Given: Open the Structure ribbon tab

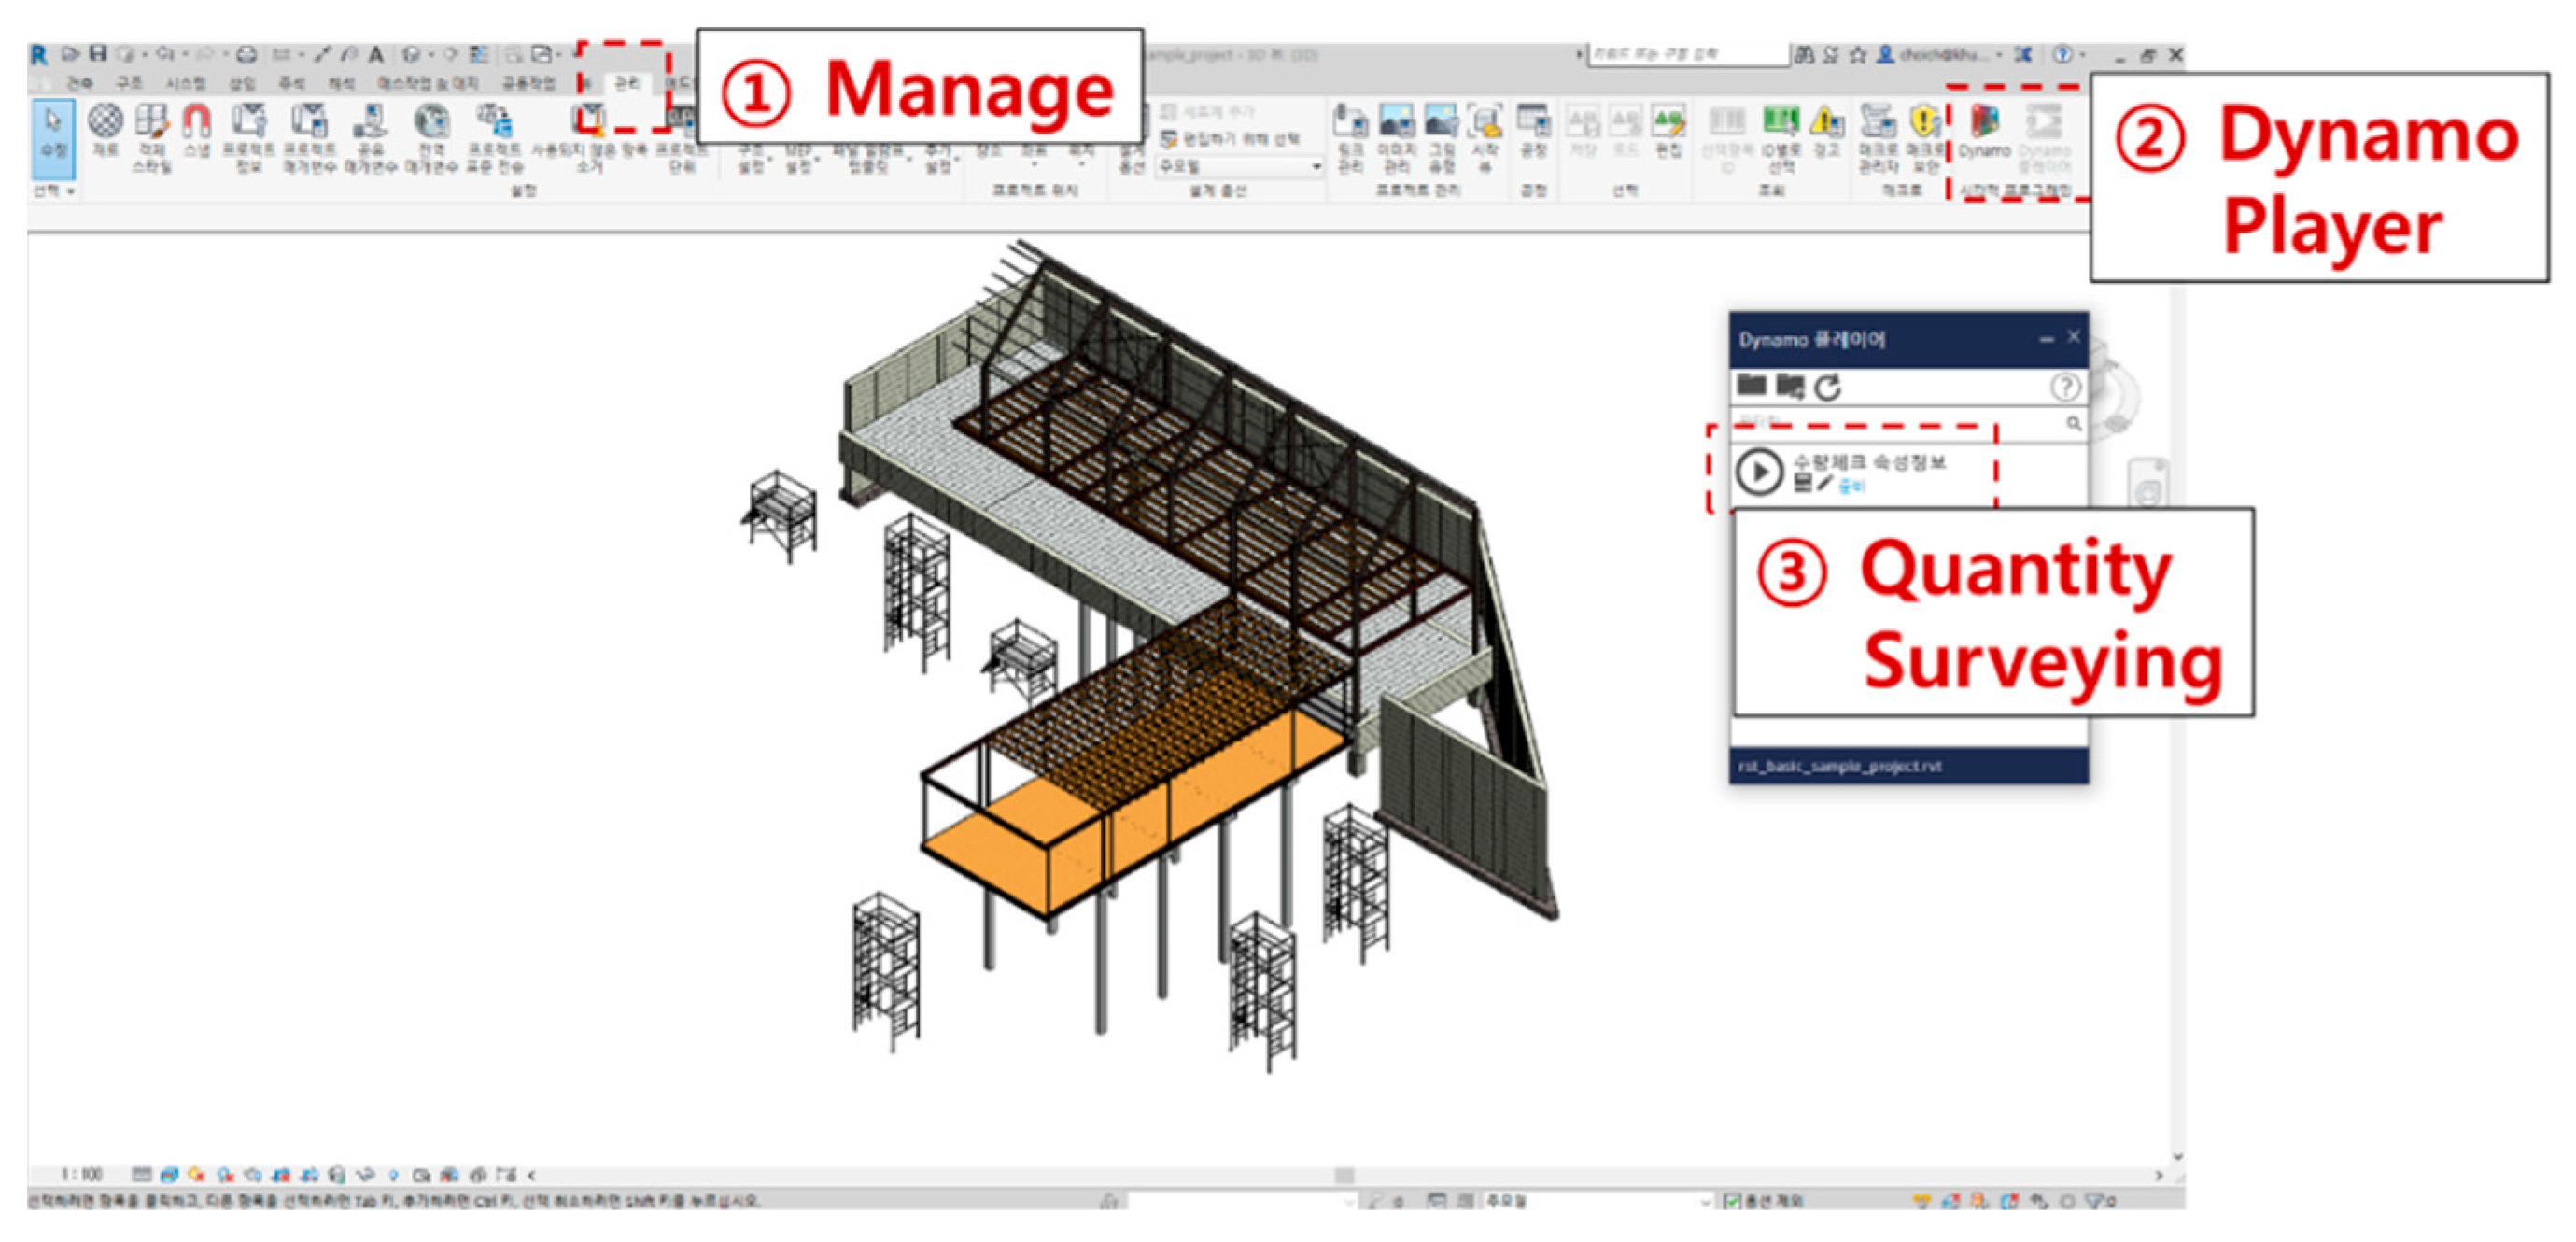Looking at the screenshot, I should [129, 83].
